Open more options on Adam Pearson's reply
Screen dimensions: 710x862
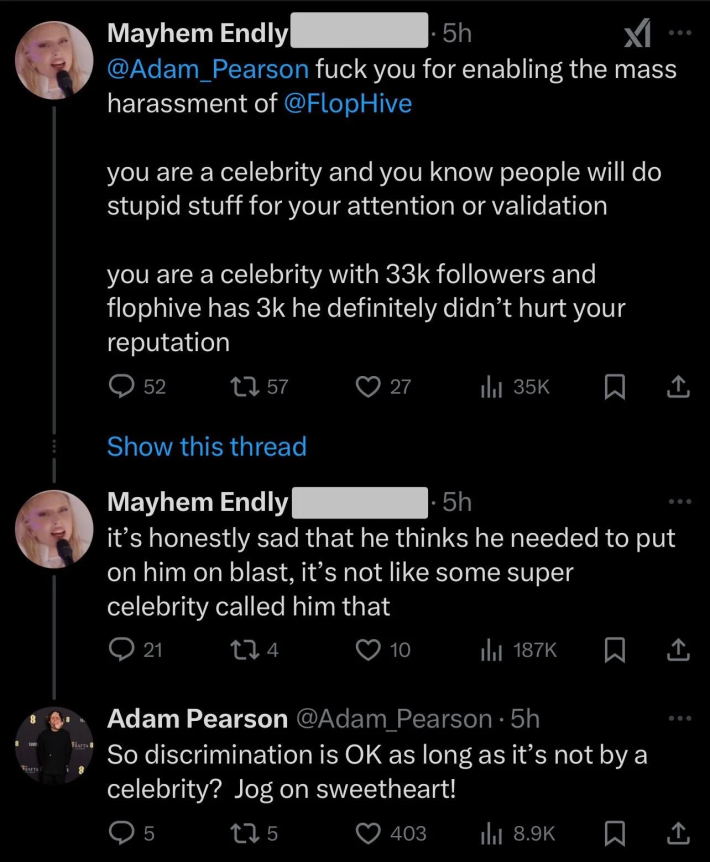(x=679, y=719)
